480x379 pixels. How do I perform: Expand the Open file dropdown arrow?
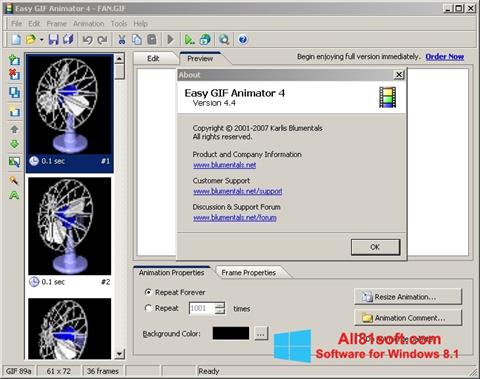pos(41,40)
